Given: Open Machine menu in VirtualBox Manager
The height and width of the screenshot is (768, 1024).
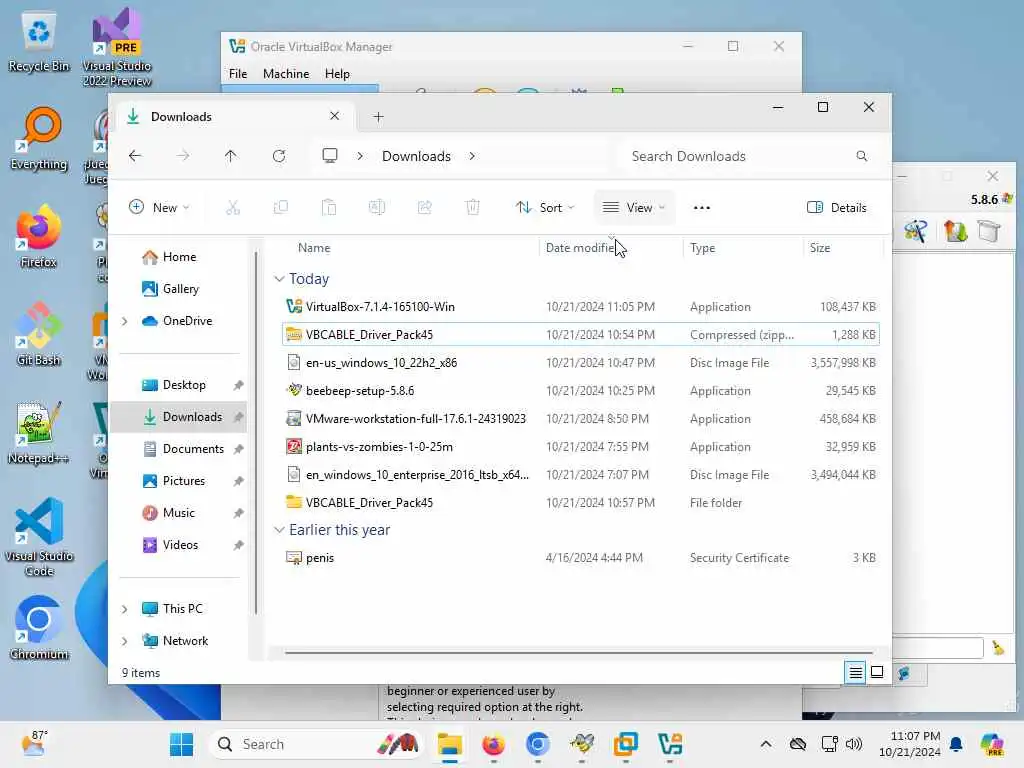Looking at the screenshot, I should 286,74.
